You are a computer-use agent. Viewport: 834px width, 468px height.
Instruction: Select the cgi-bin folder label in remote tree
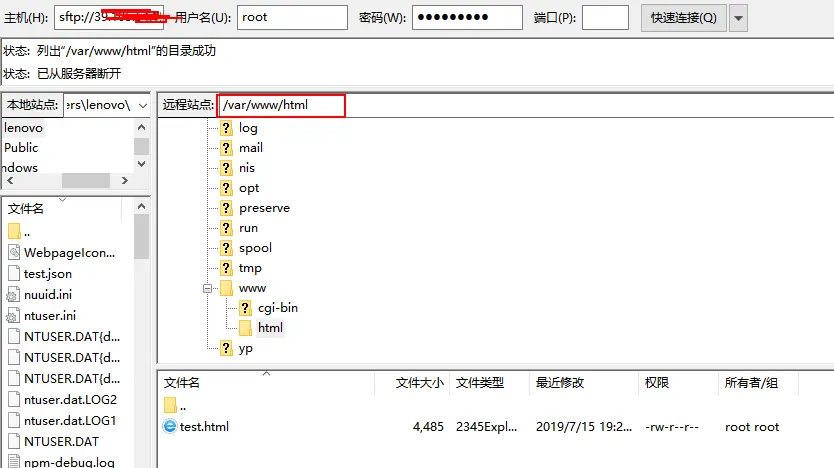(x=278, y=308)
